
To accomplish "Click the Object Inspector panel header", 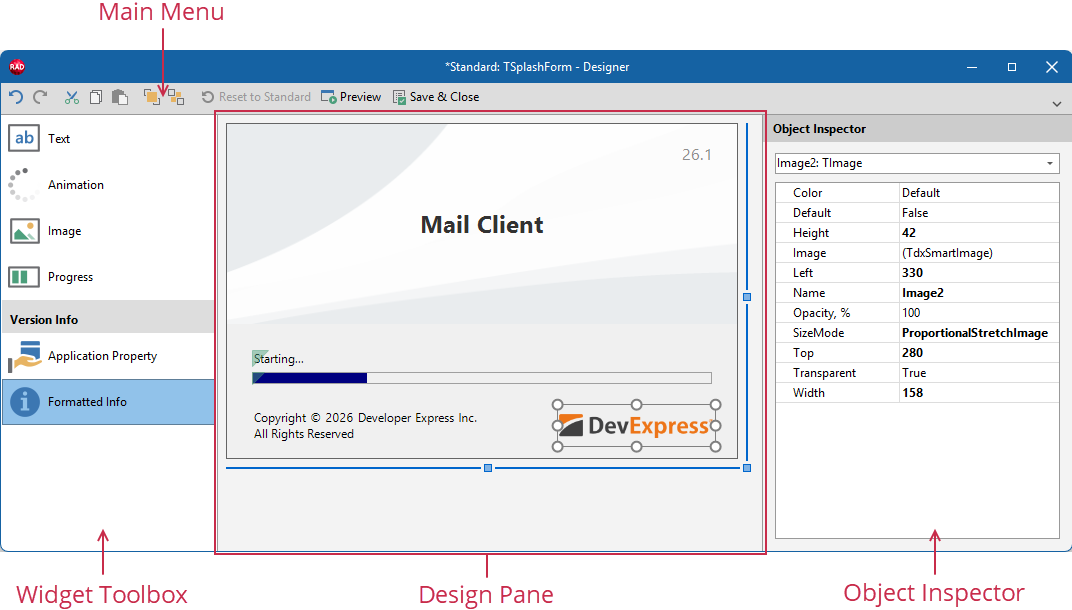I will tap(919, 129).
